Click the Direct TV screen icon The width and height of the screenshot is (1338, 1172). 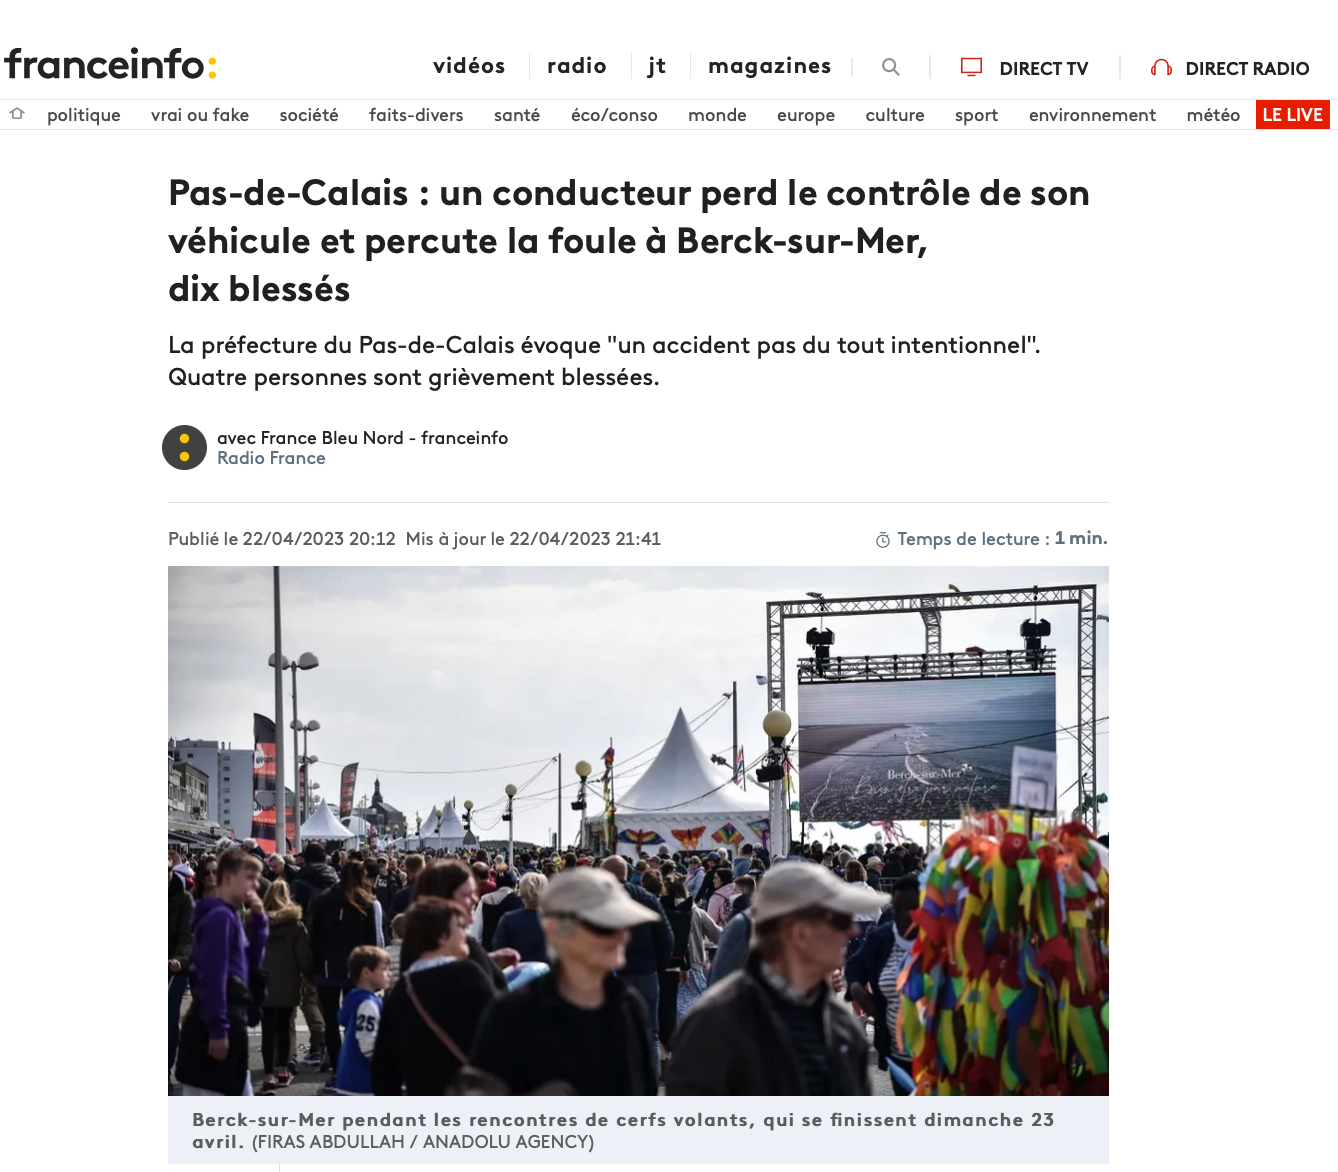(x=971, y=67)
